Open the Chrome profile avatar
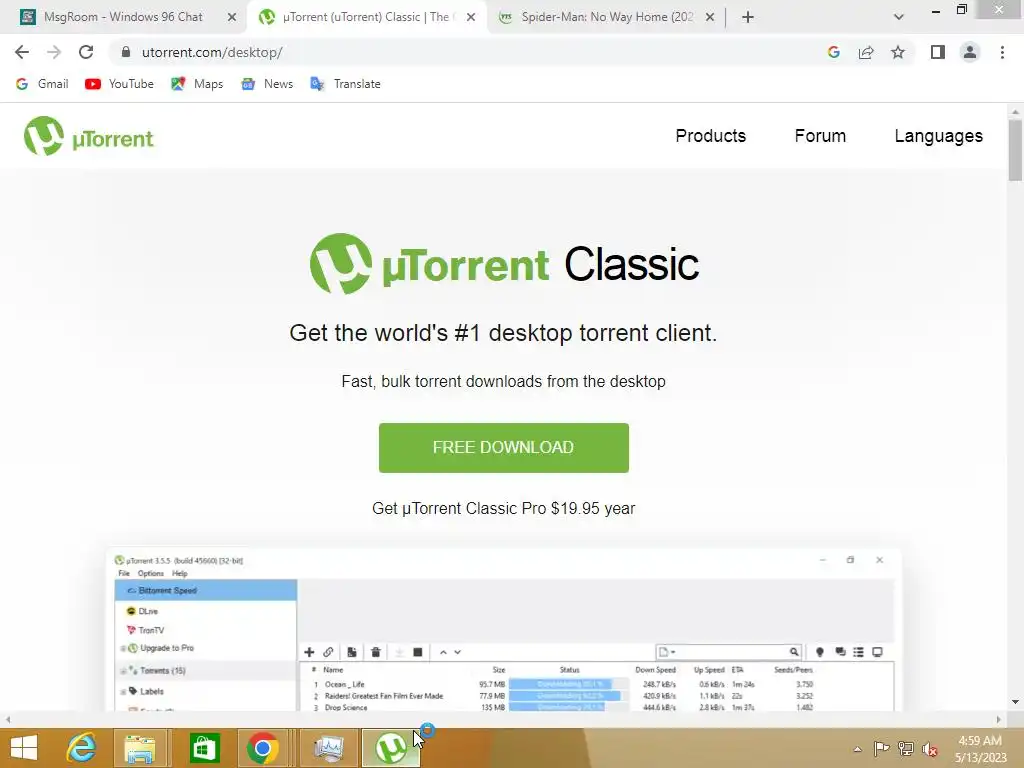Viewport: 1024px width, 768px height. click(x=970, y=52)
